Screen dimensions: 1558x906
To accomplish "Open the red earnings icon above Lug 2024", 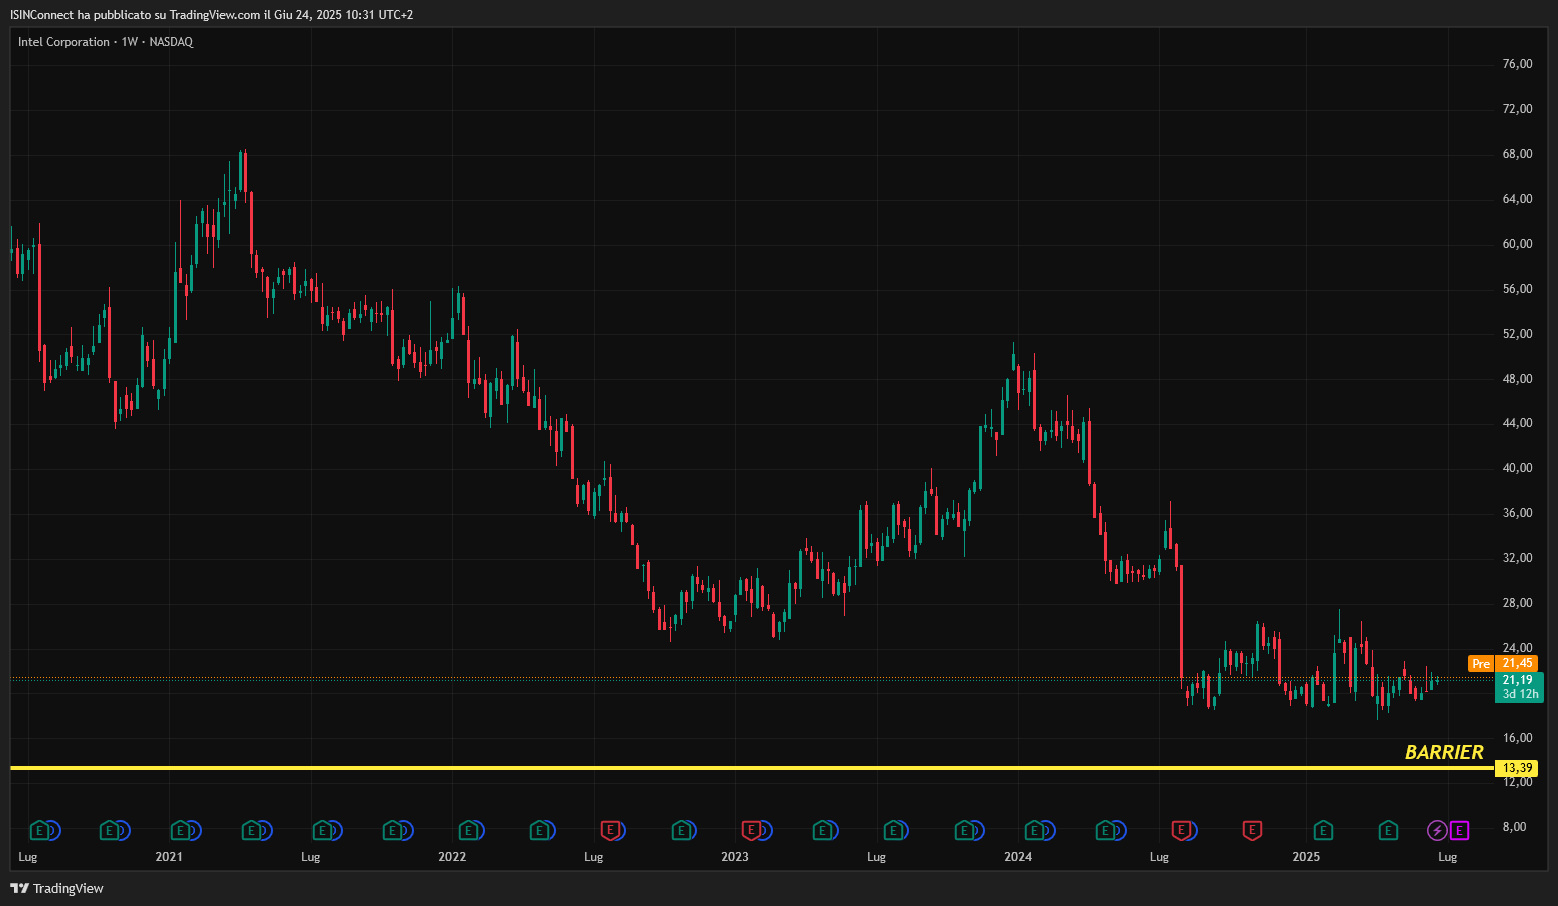I will [1181, 830].
